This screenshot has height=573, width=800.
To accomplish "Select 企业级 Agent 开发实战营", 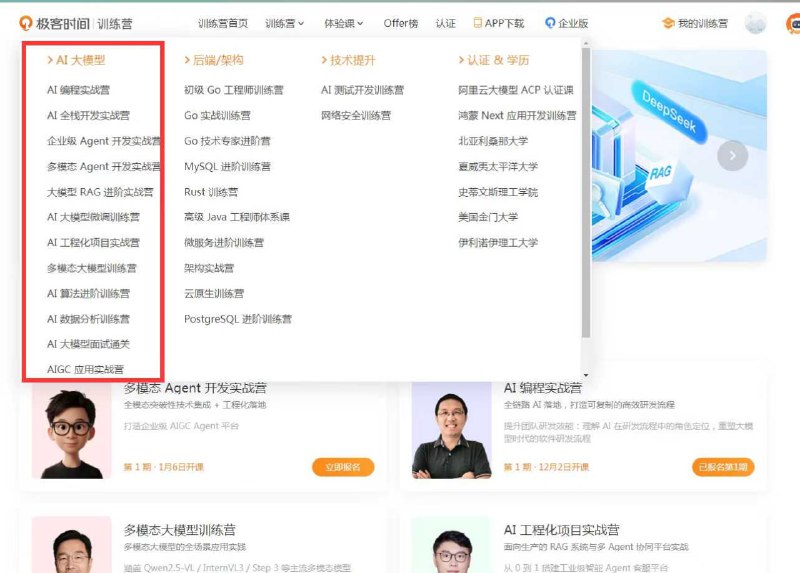I will (x=104, y=141).
